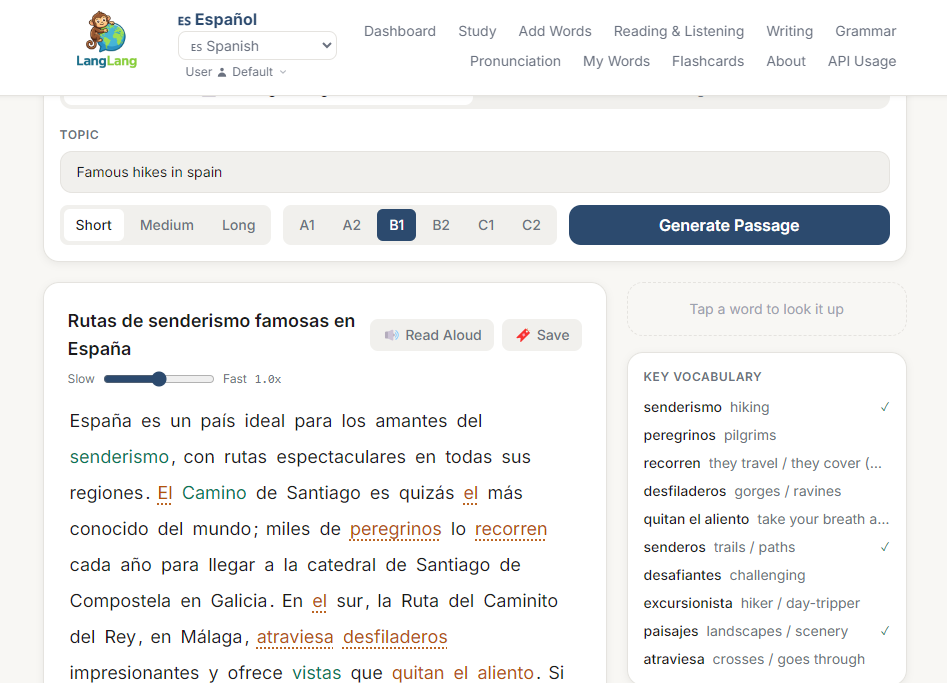Image resolution: width=947 pixels, height=683 pixels.
Task: Open the Study page
Action: [477, 31]
